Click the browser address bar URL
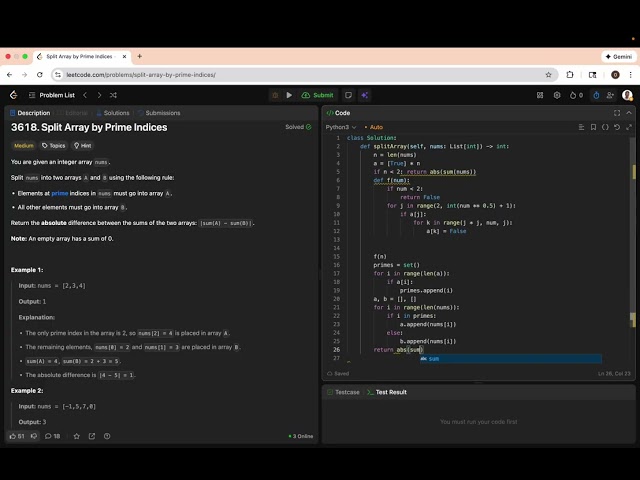The height and width of the screenshot is (480, 640). pyautogui.click(x=140, y=74)
